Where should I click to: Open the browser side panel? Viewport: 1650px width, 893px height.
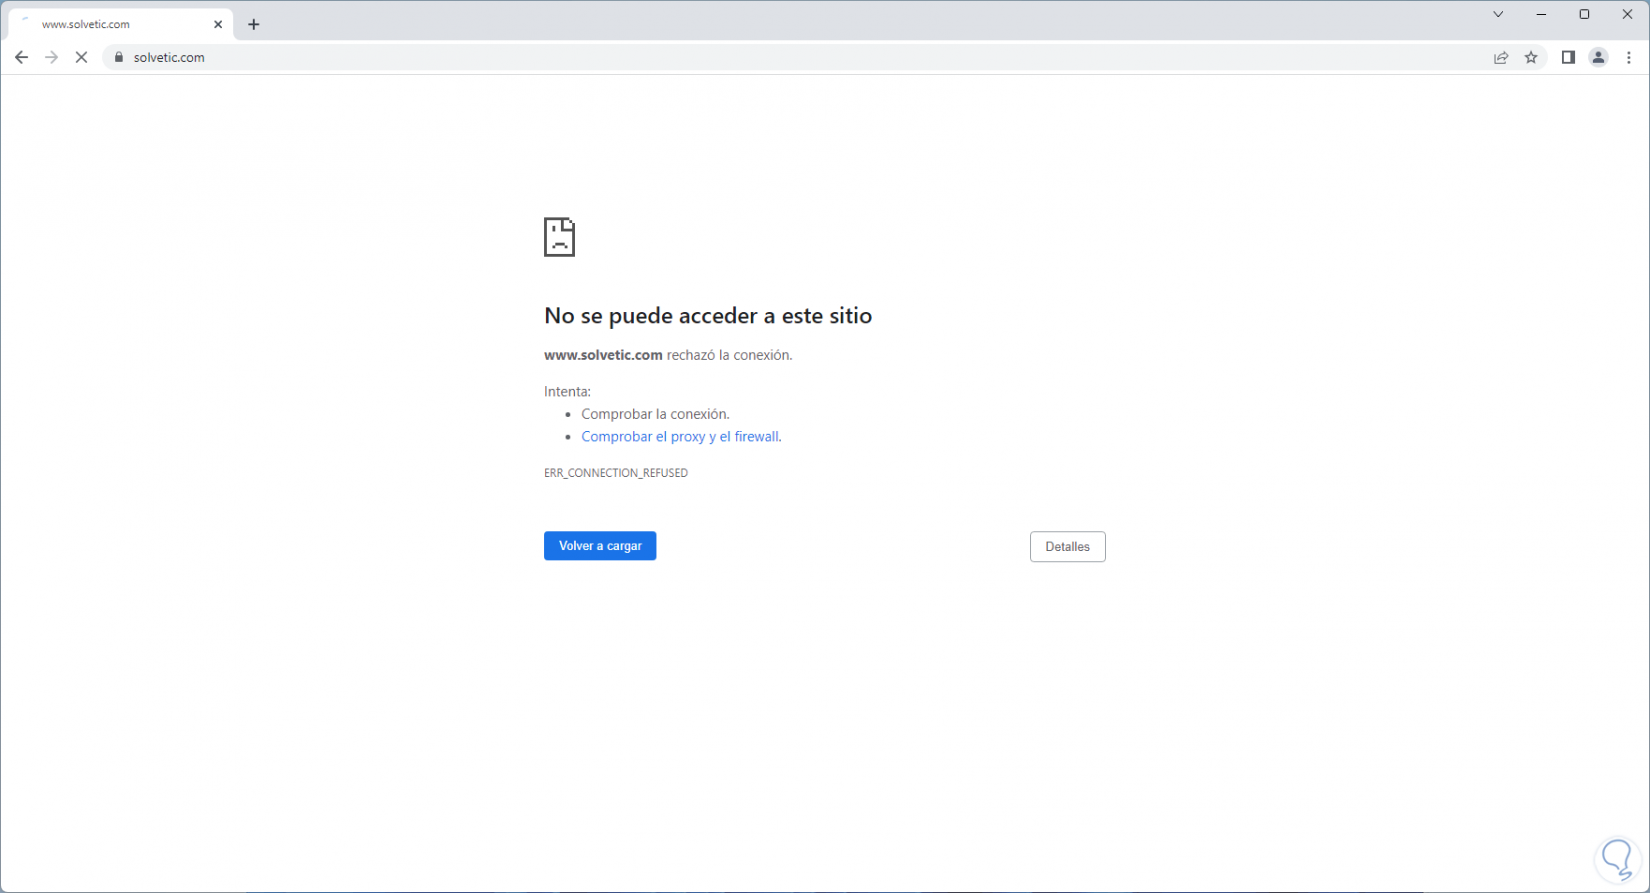tap(1568, 58)
